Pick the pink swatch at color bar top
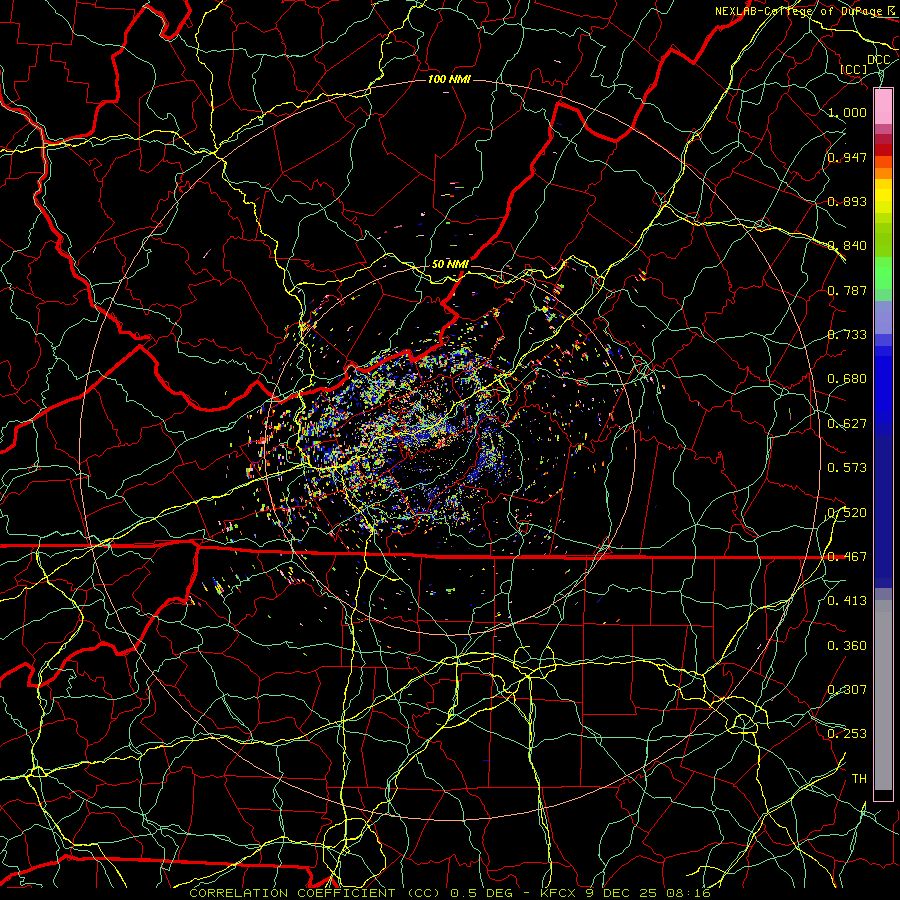900x900 pixels. pyautogui.click(x=883, y=106)
